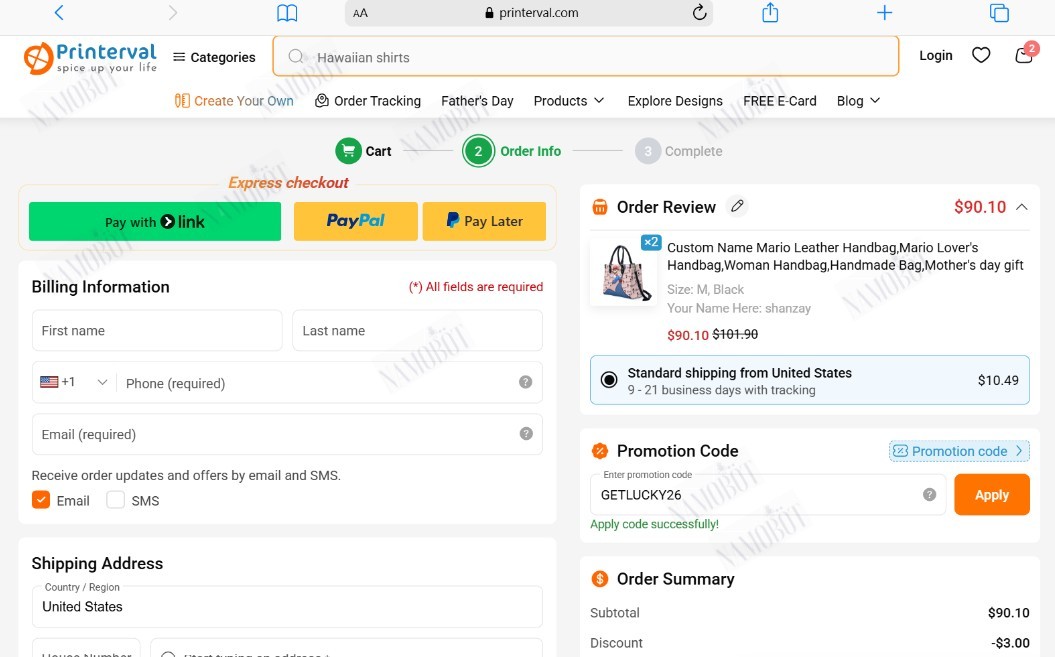This screenshot has height=657, width=1055.
Task: Click the Apply promotion button
Action: pyautogui.click(x=992, y=495)
